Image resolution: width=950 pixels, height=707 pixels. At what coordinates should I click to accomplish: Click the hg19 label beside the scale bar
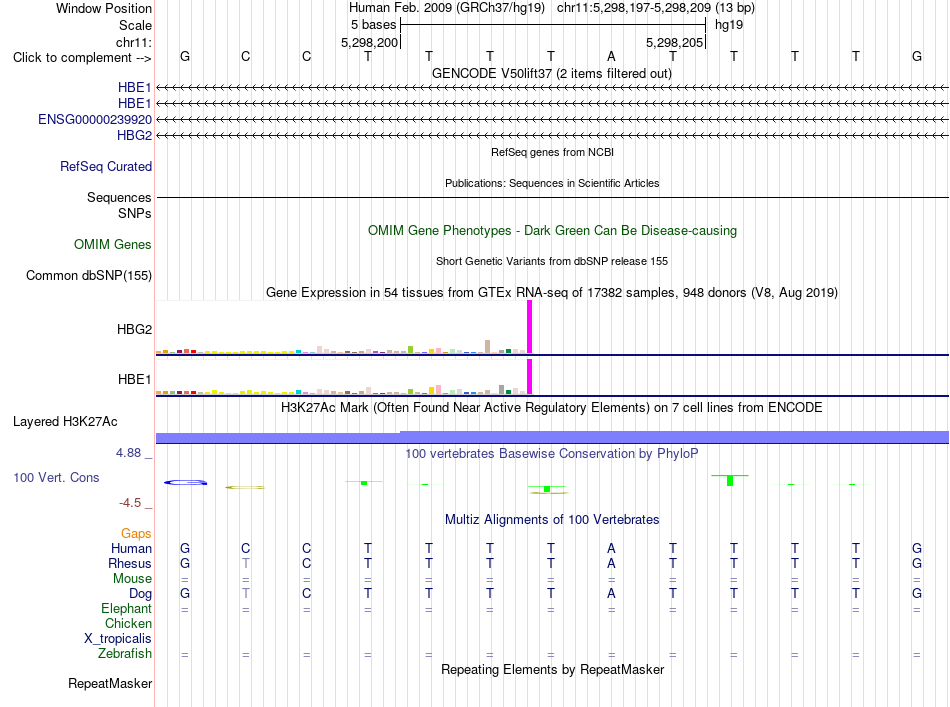[729, 25]
